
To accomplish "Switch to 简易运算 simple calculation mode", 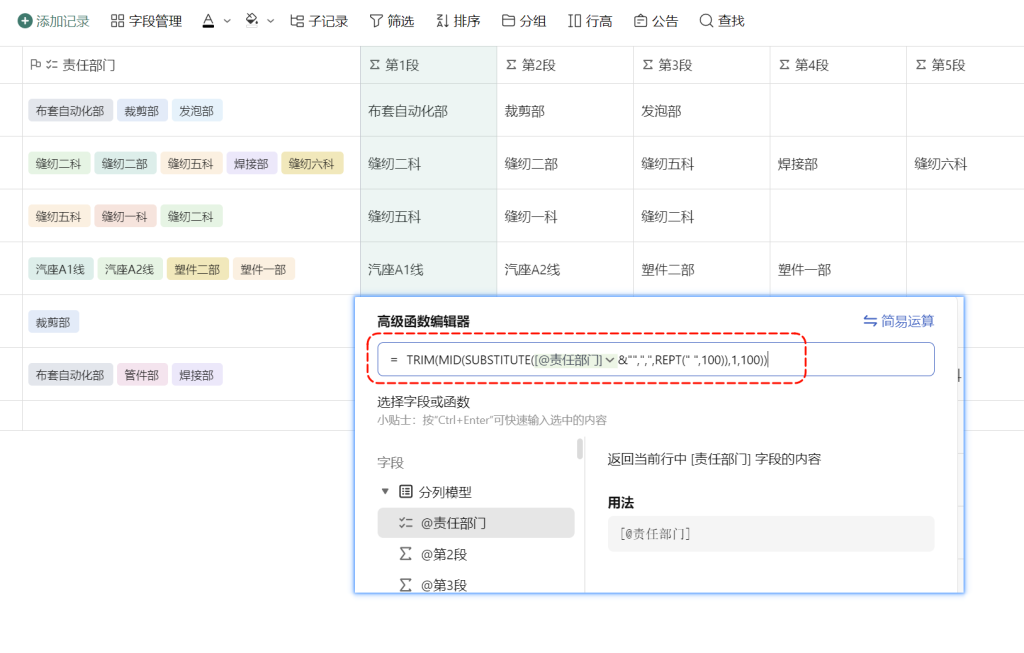I will point(899,321).
